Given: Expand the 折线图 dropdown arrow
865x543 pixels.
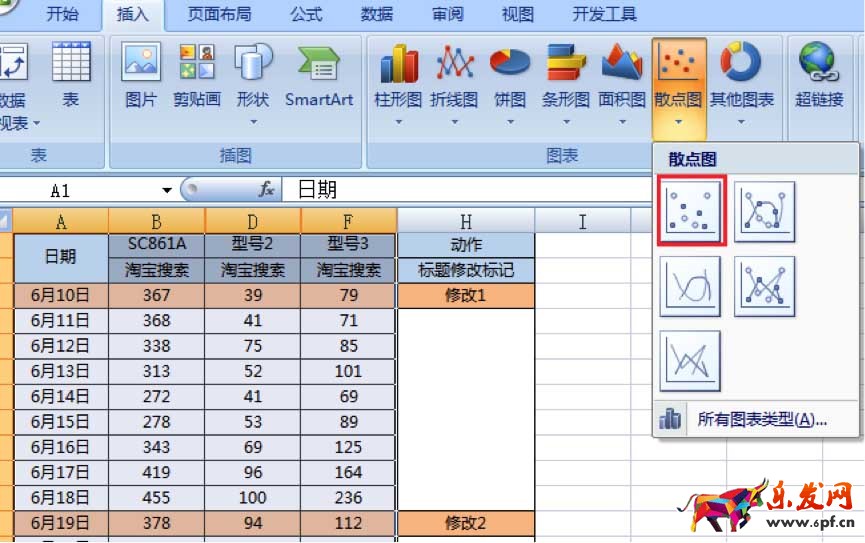Looking at the screenshot, I should pos(455,122).
